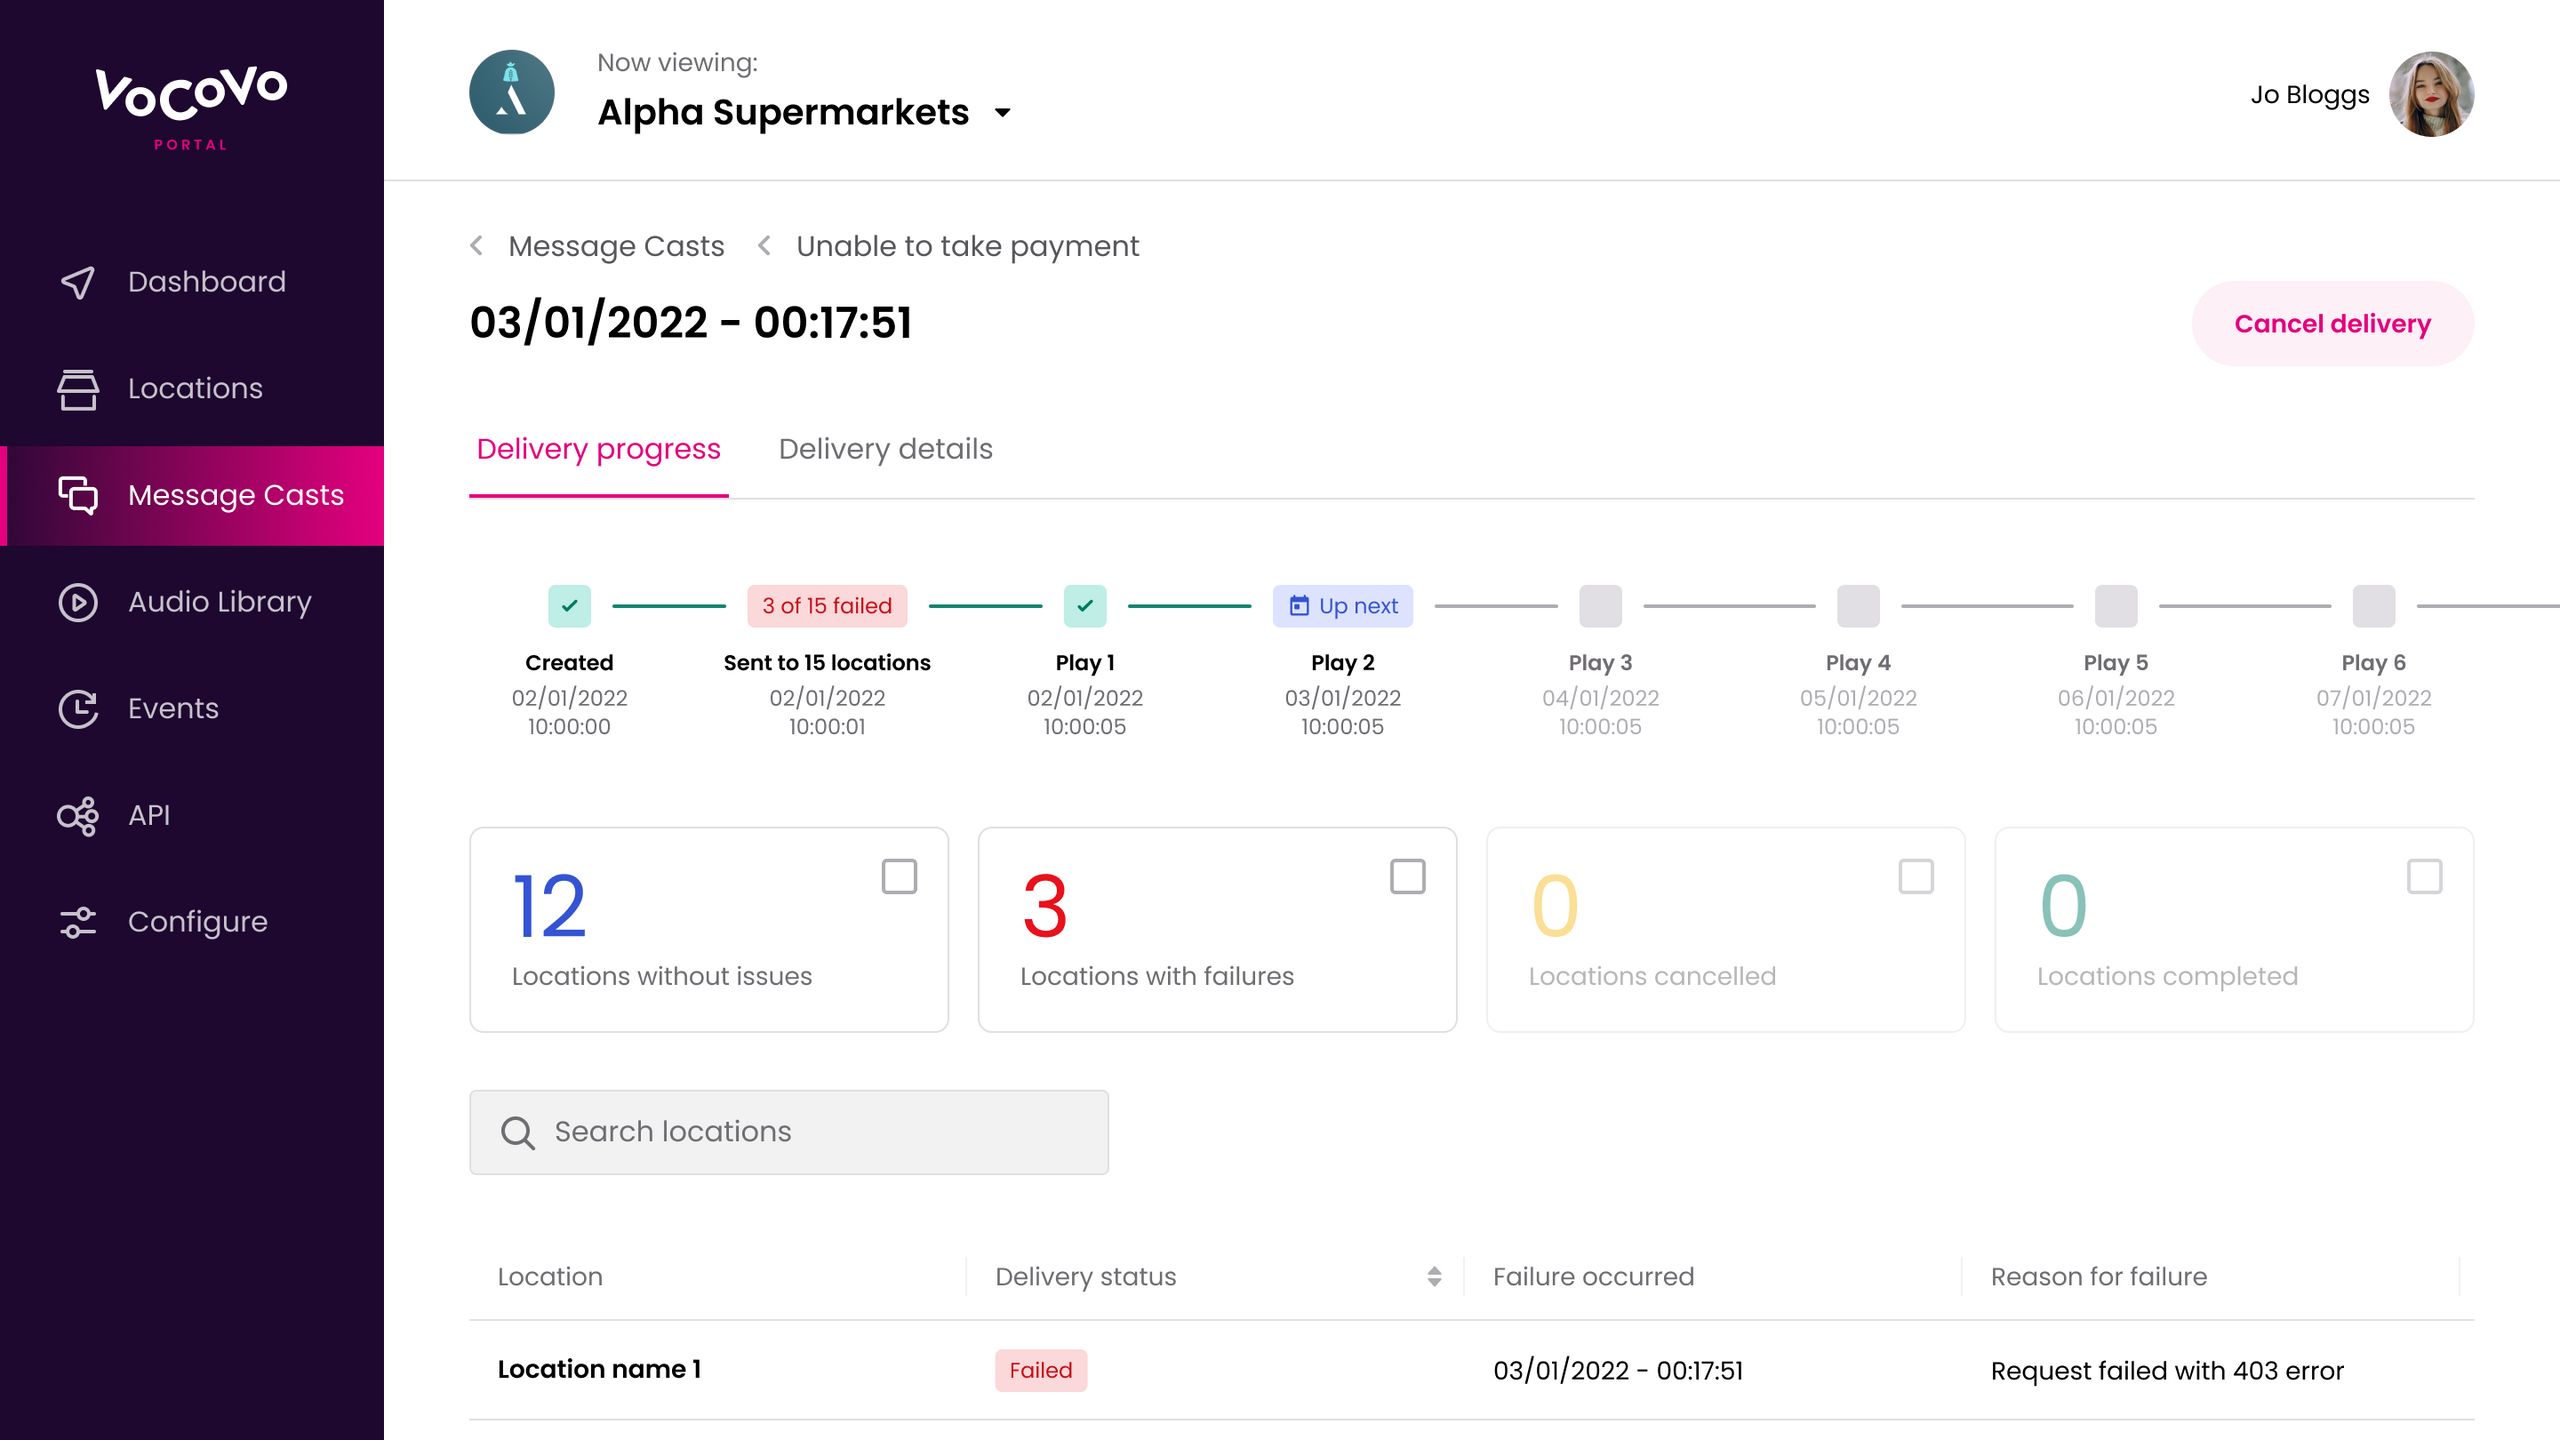The image size is (2560, 1440).
Task: Open Dashboard via paper plane icon
Action: 78,282
